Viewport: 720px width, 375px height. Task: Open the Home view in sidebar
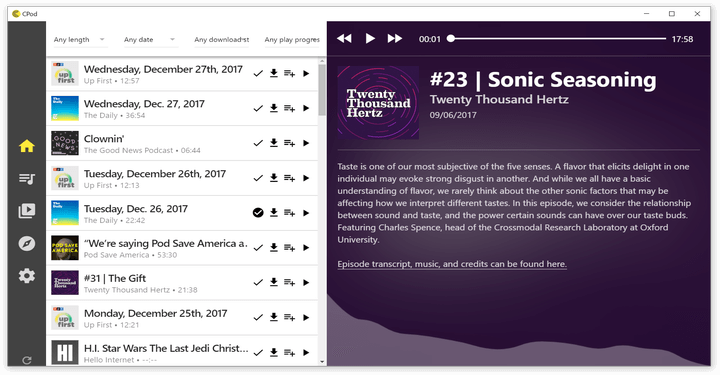(27, 146)
